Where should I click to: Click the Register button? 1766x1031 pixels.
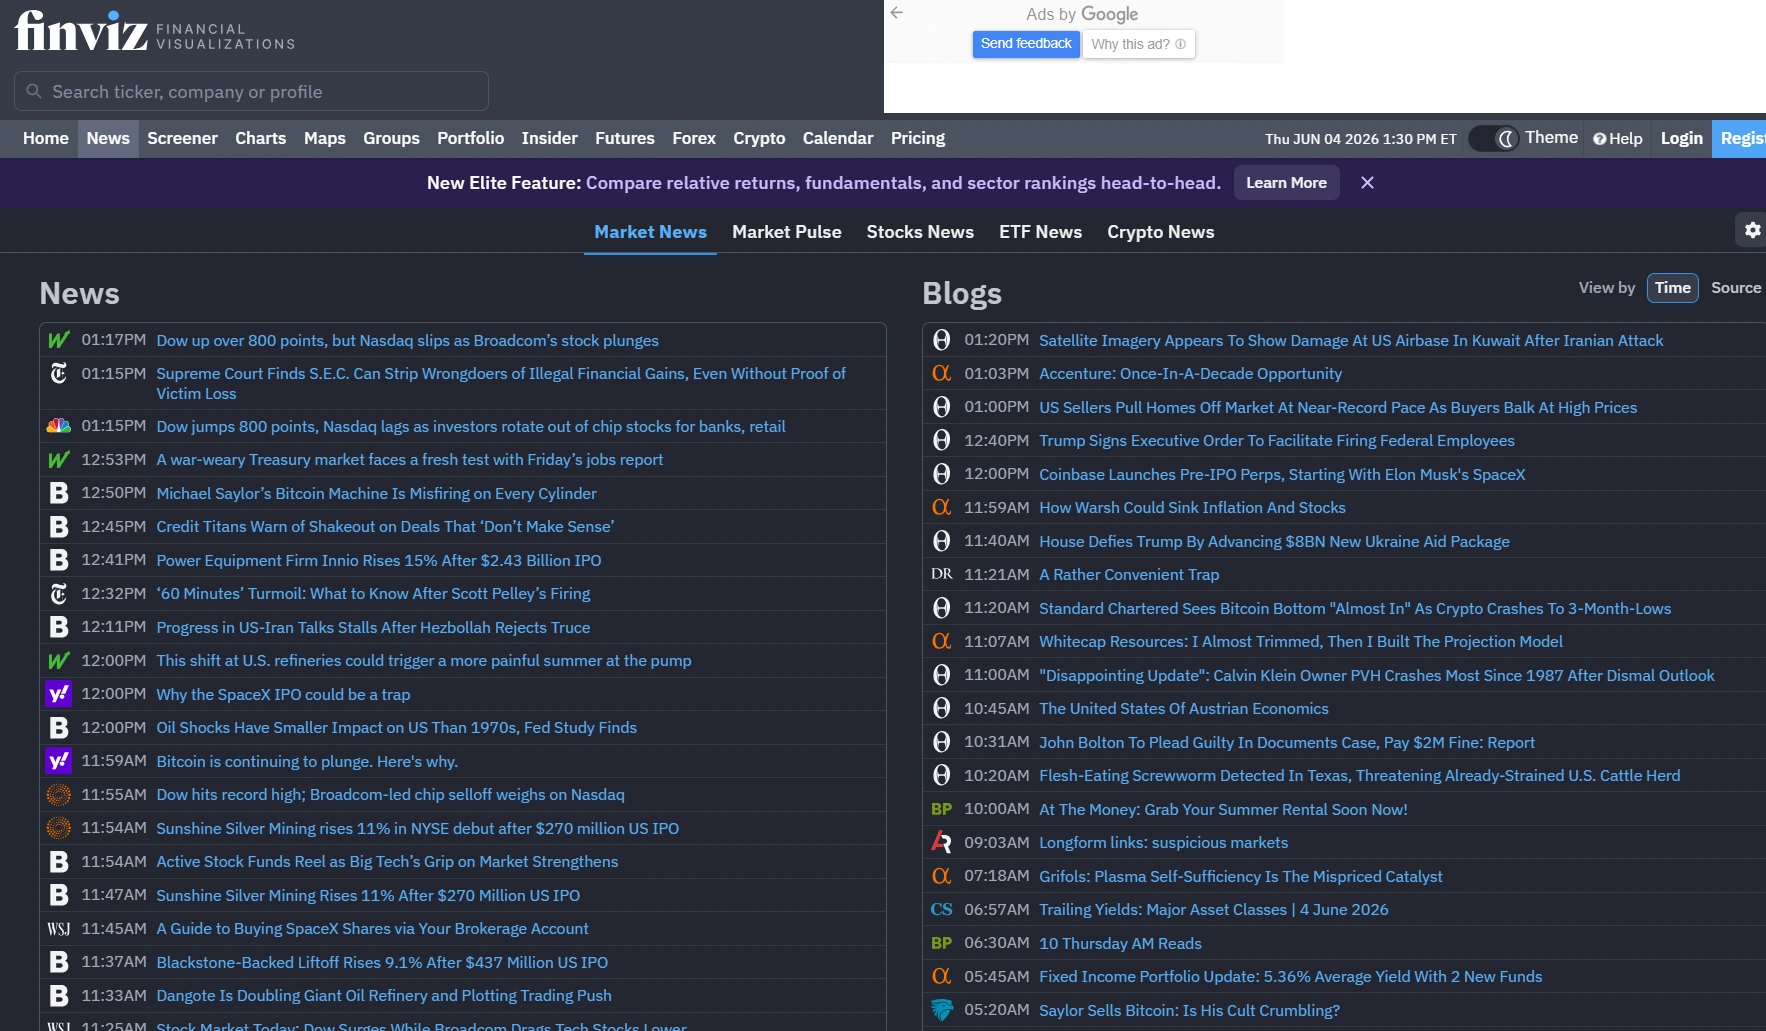[1740, 139]
